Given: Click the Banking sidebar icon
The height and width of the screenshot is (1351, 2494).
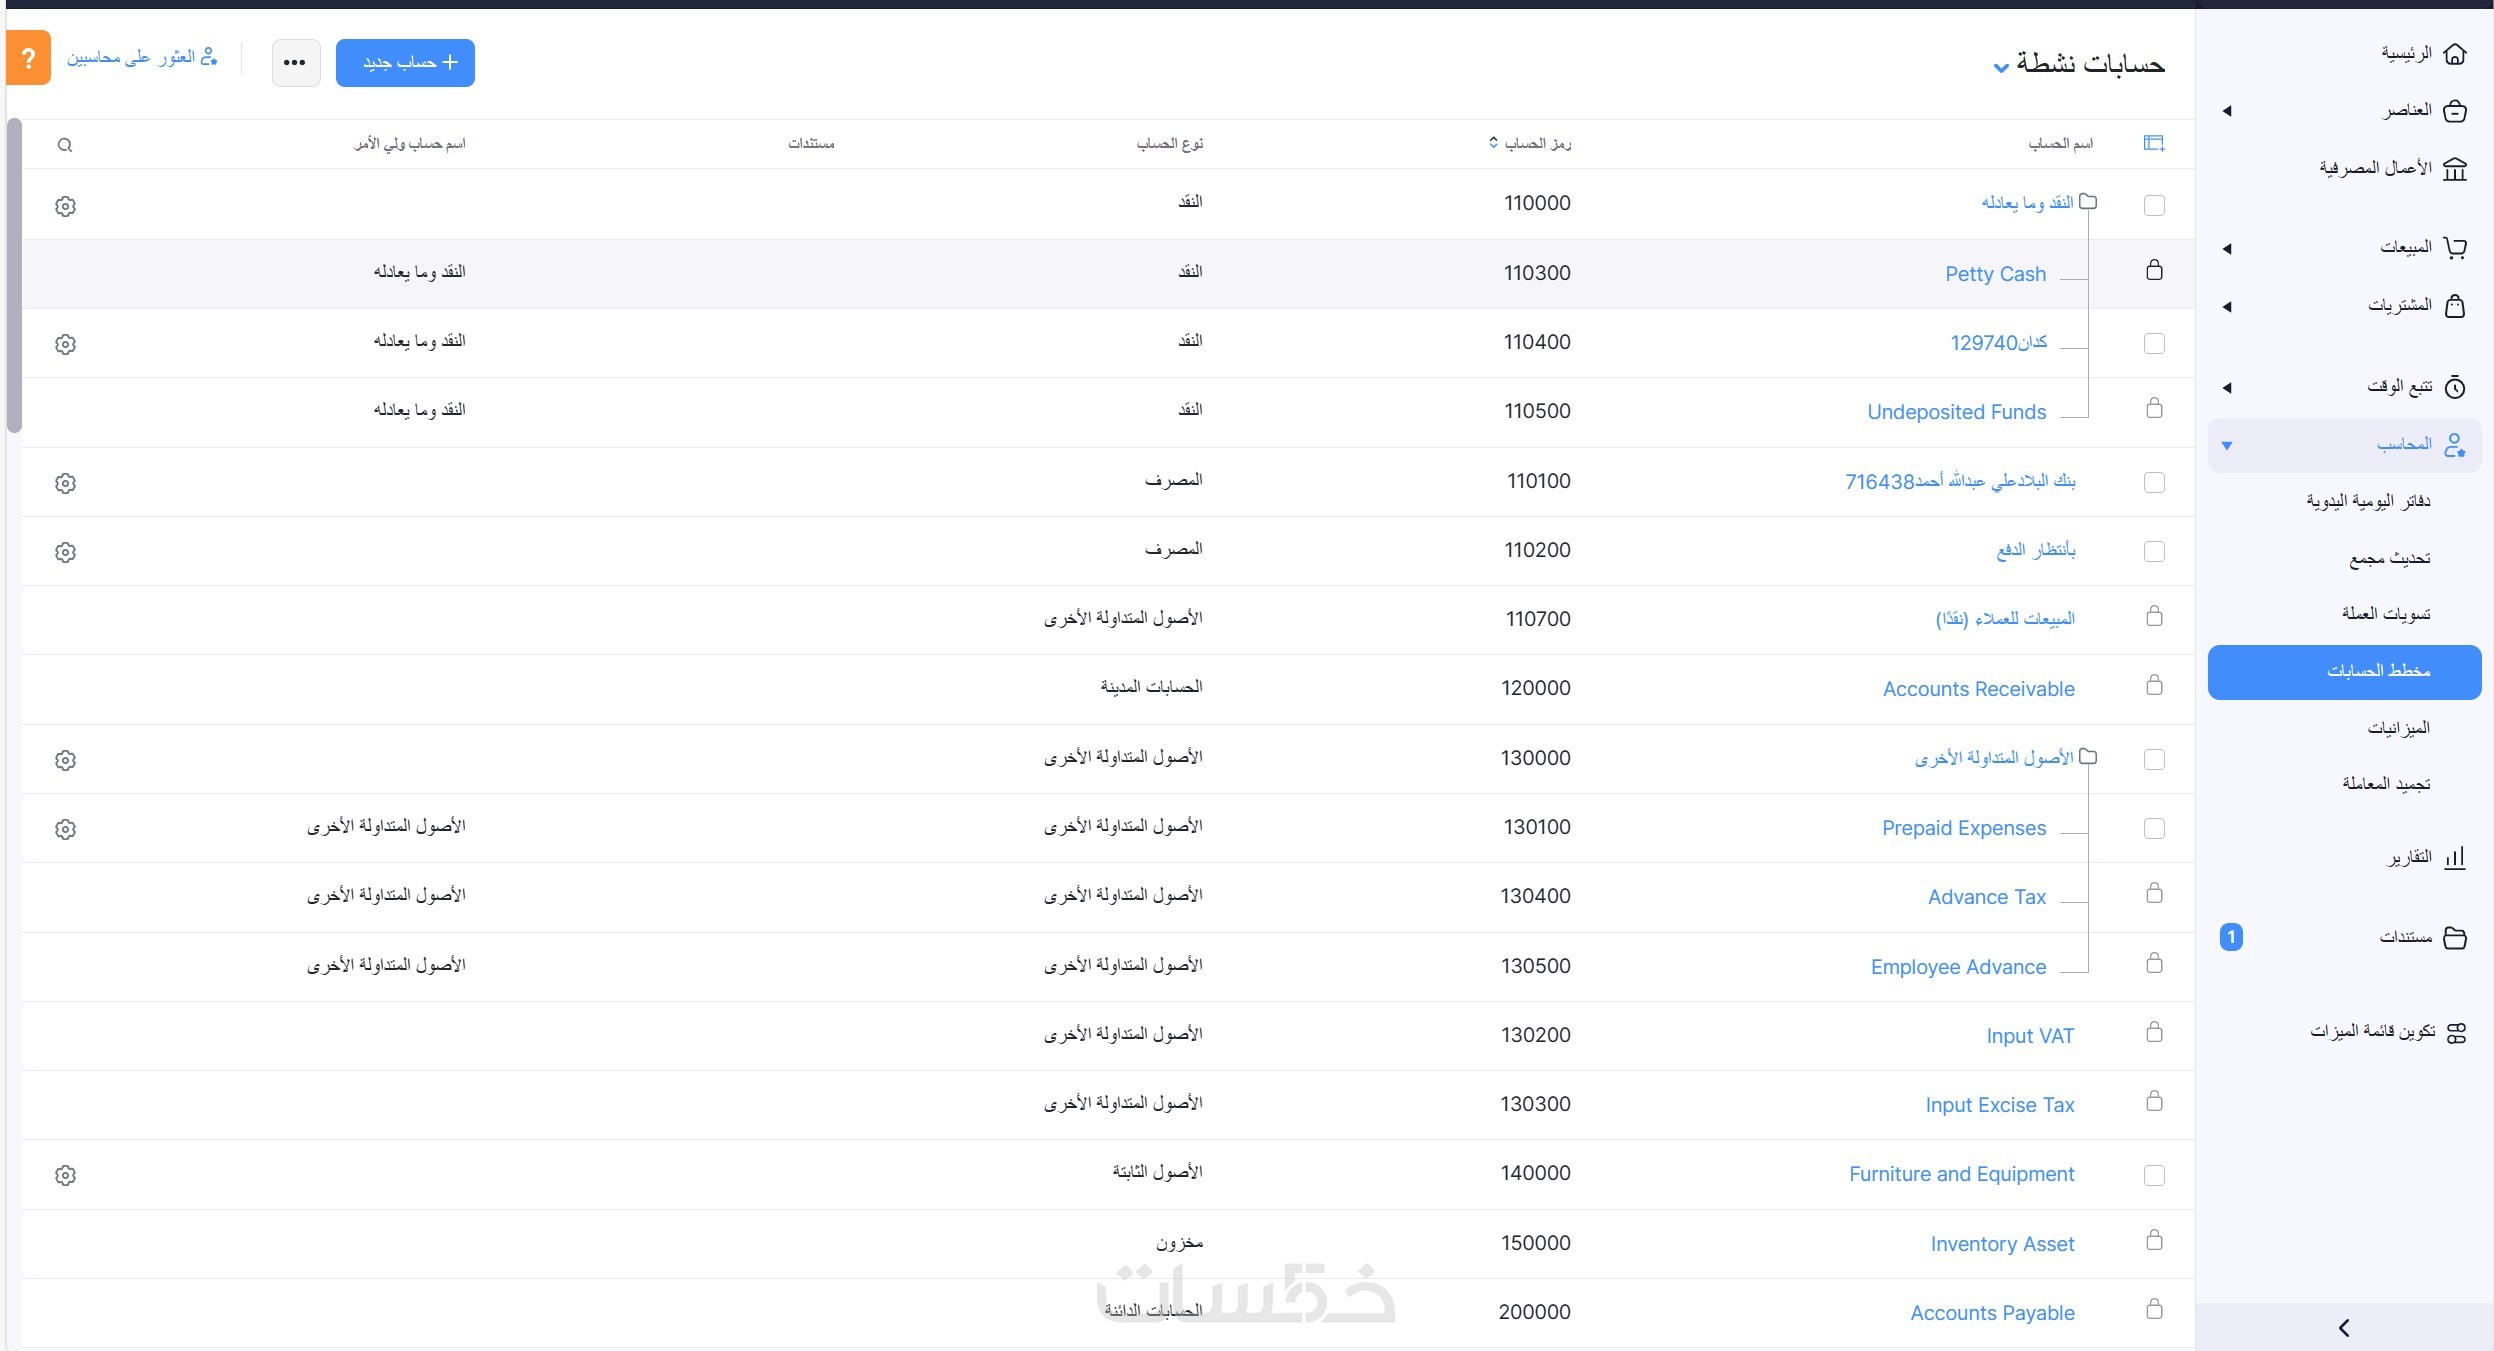Looking at the screenshot, I should pos(2455,169).
